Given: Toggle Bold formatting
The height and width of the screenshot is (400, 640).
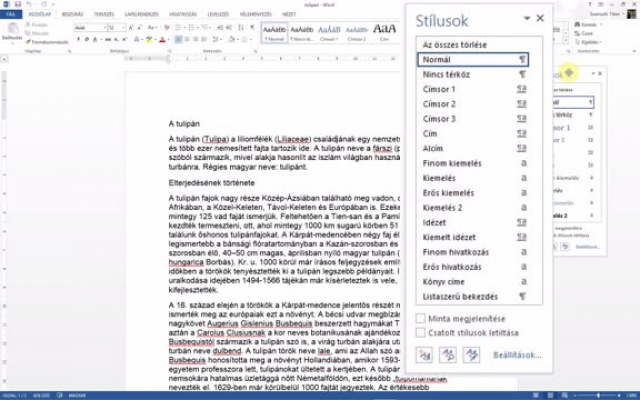Looking at the screenshot, I should point(78,40).
